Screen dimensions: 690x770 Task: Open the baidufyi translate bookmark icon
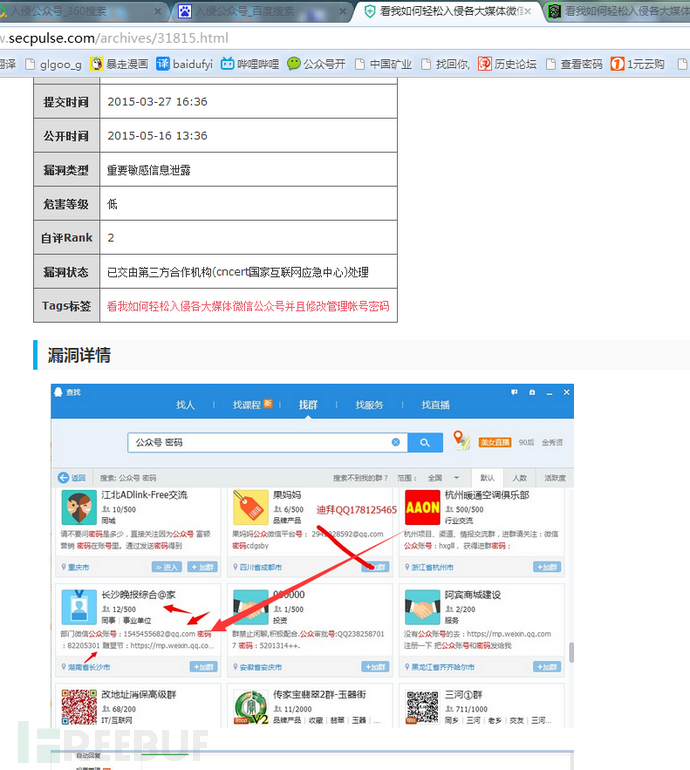click(163, 64)
